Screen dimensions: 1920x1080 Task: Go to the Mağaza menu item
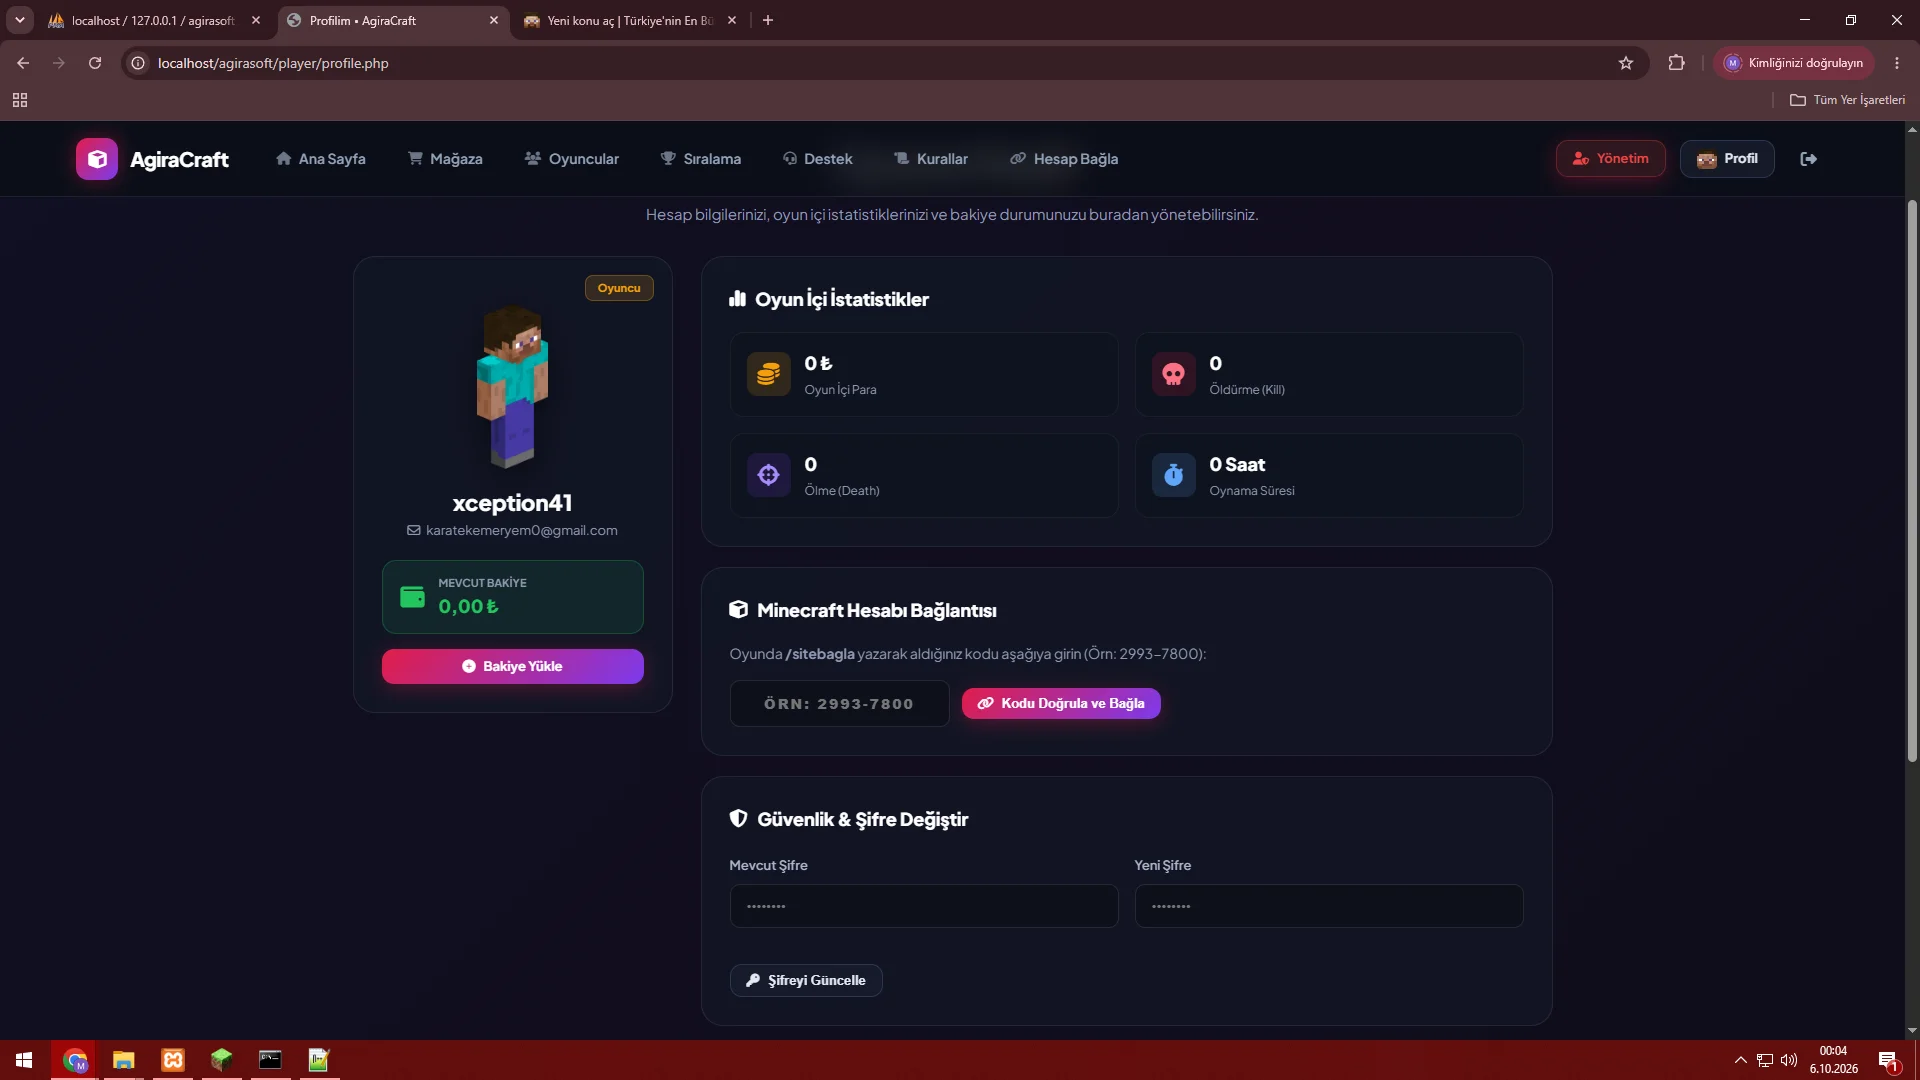[x=445, y=159]
